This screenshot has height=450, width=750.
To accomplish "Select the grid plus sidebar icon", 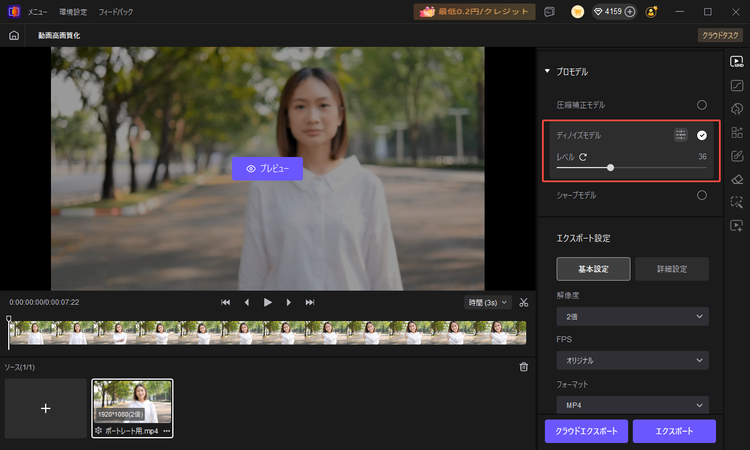I will tap(737, 132).
